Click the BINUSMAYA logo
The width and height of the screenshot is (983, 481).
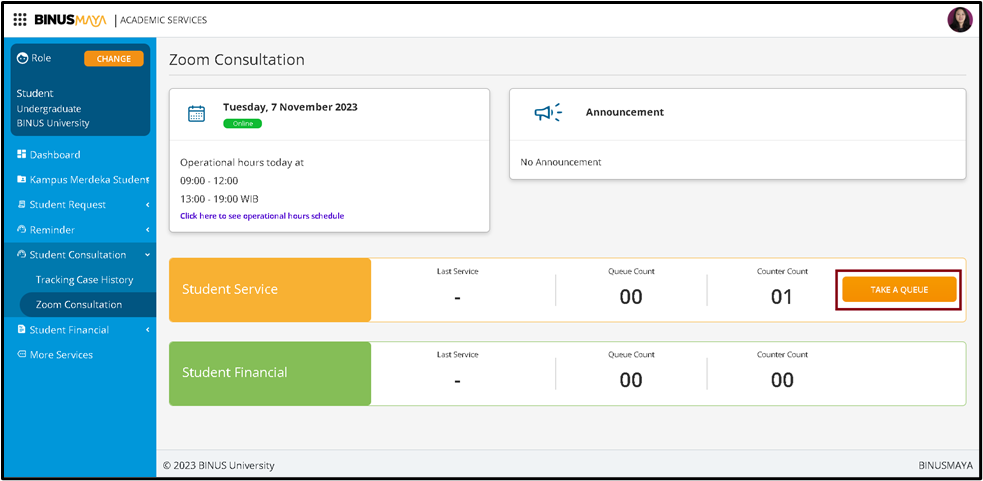(71, 20)
